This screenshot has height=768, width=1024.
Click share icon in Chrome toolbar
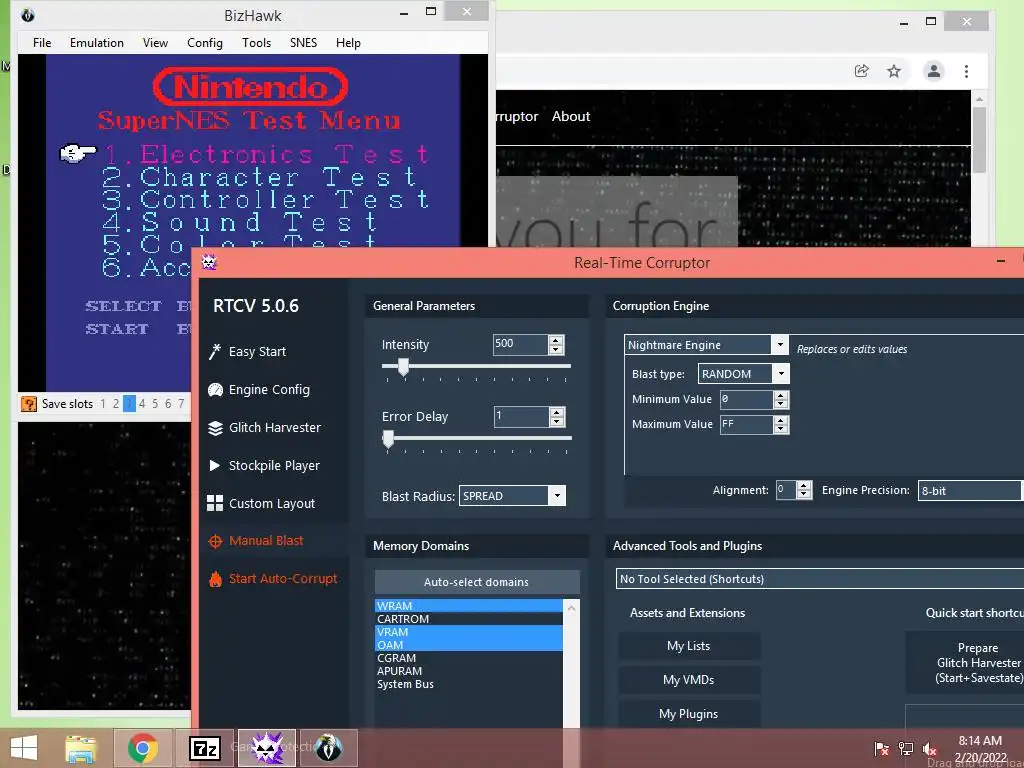tap(861, 71)
